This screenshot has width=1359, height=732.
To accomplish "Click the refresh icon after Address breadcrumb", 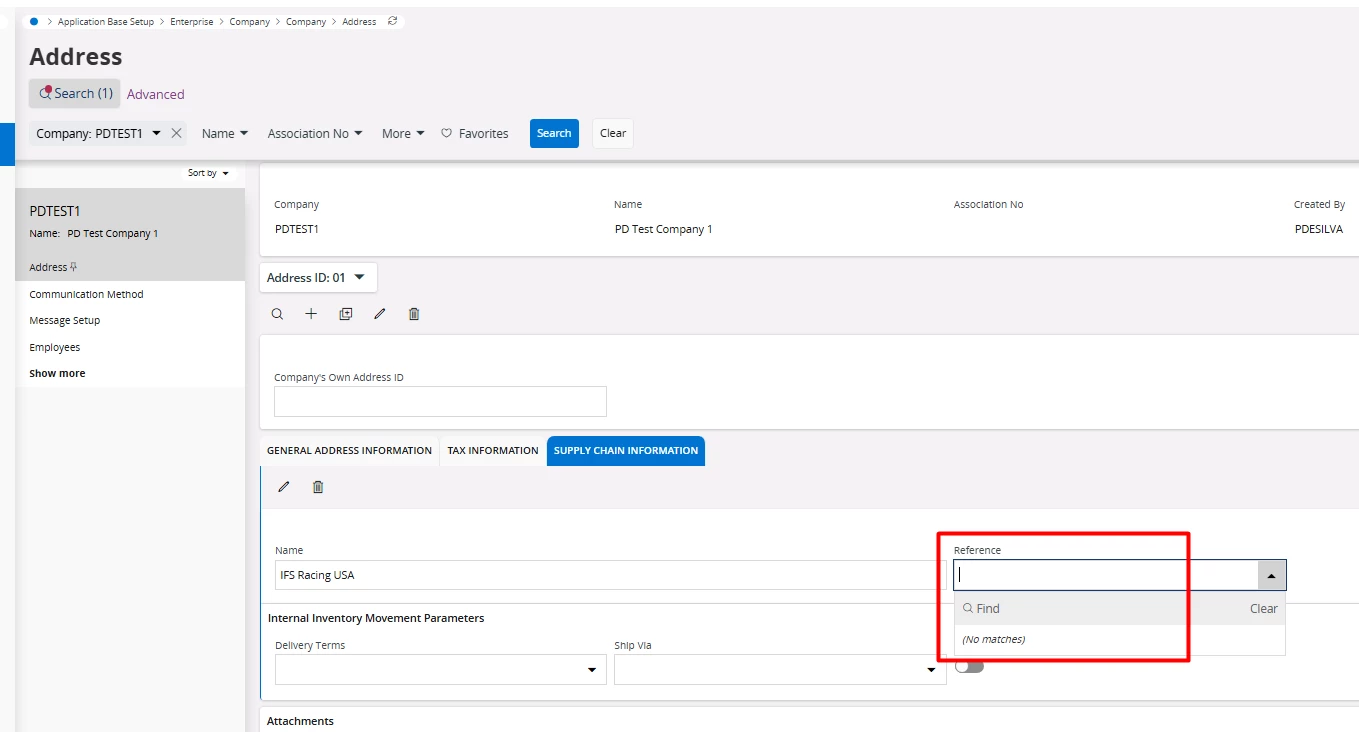I will pos(392,21).
